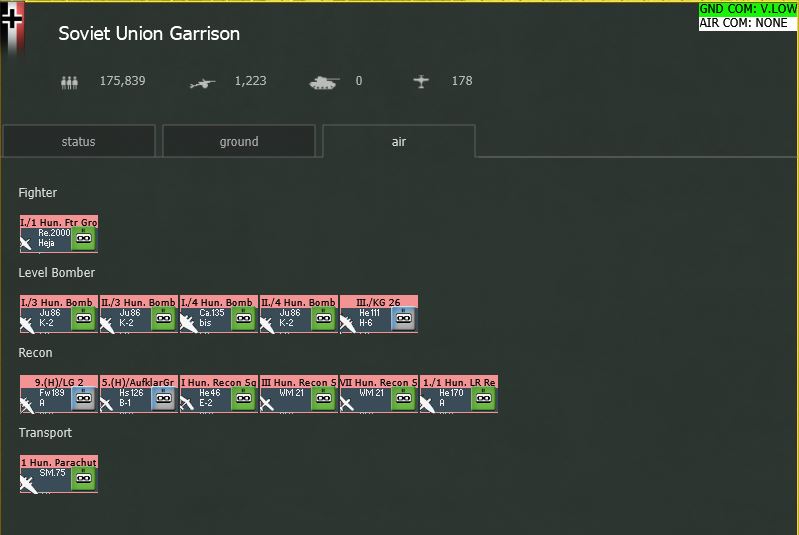Click the aircraft silhouette of Re.2000 Heja
799x535 pixels.
26,243
